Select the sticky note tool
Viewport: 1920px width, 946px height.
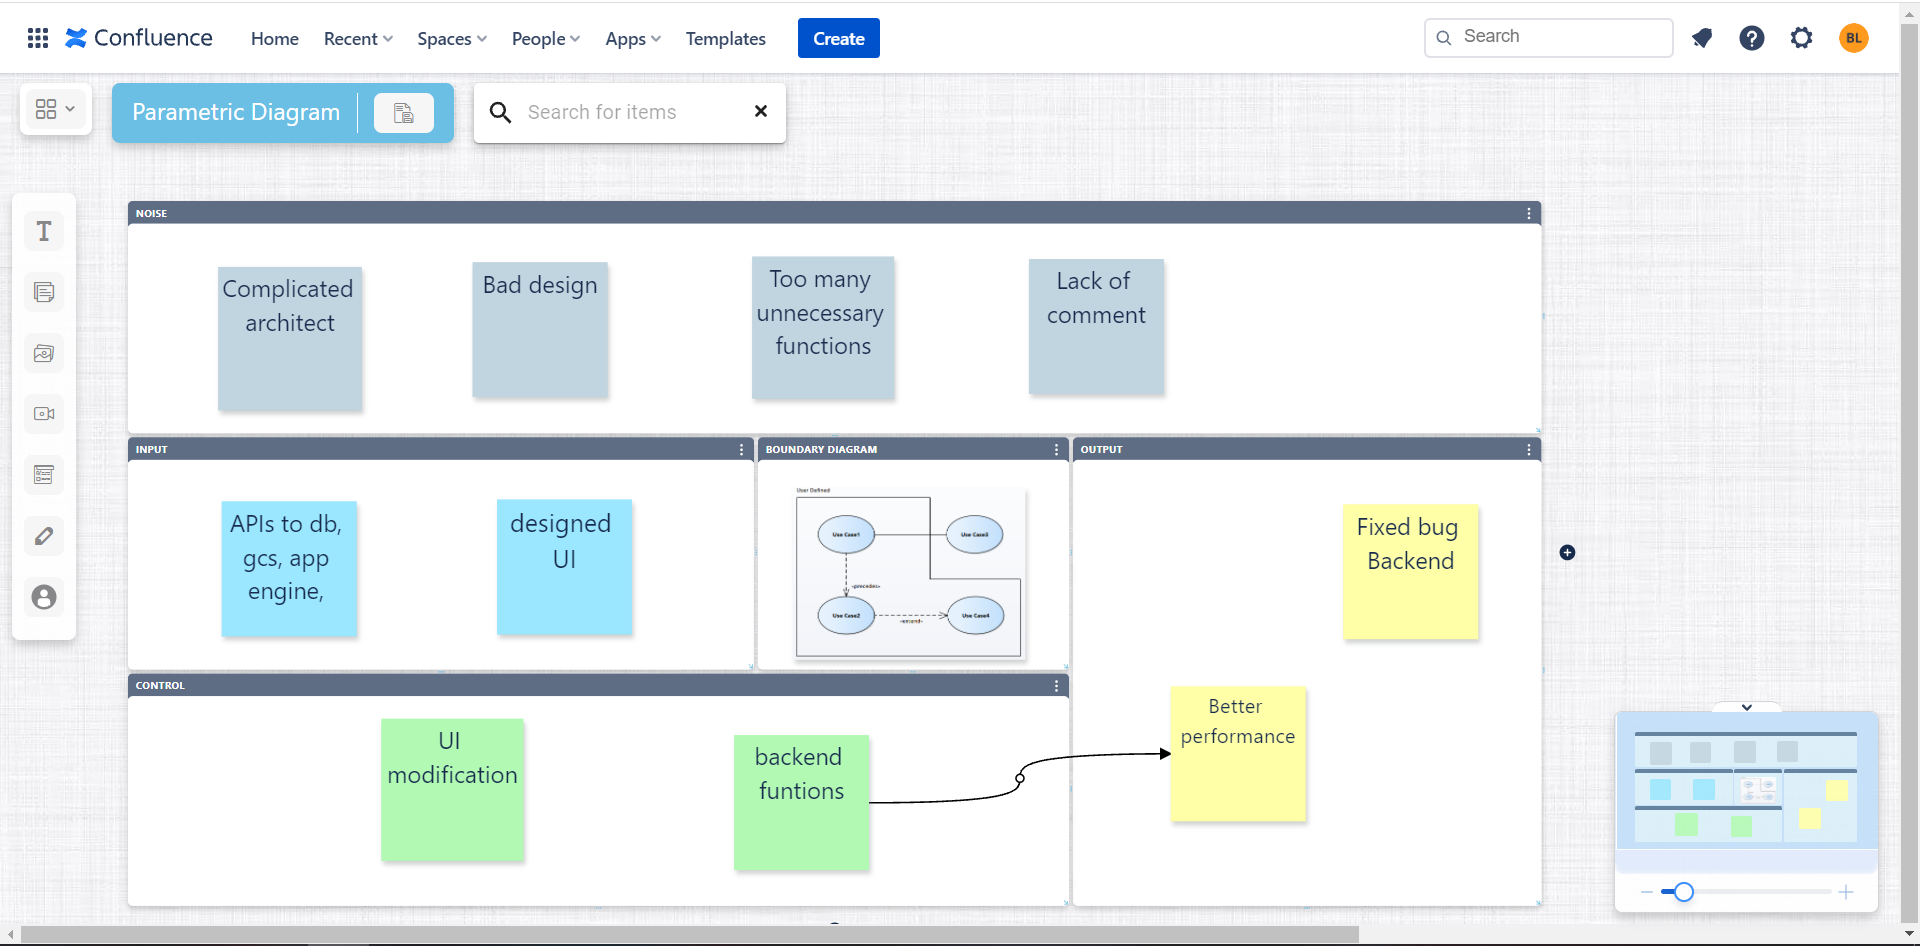(x=44, y=293)
